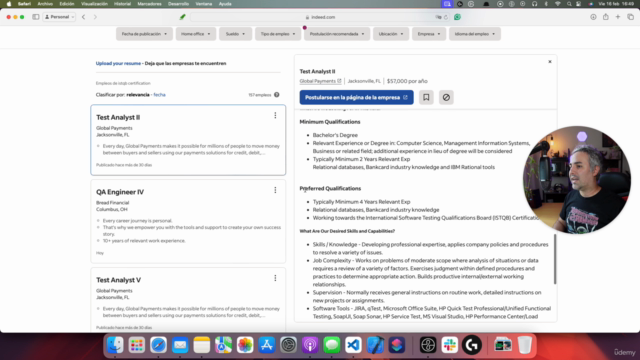Image resolution: width=640 pixels, height=360 pixels.
Task: Open Launchpad from the Dock
Action: pos(137,345)
